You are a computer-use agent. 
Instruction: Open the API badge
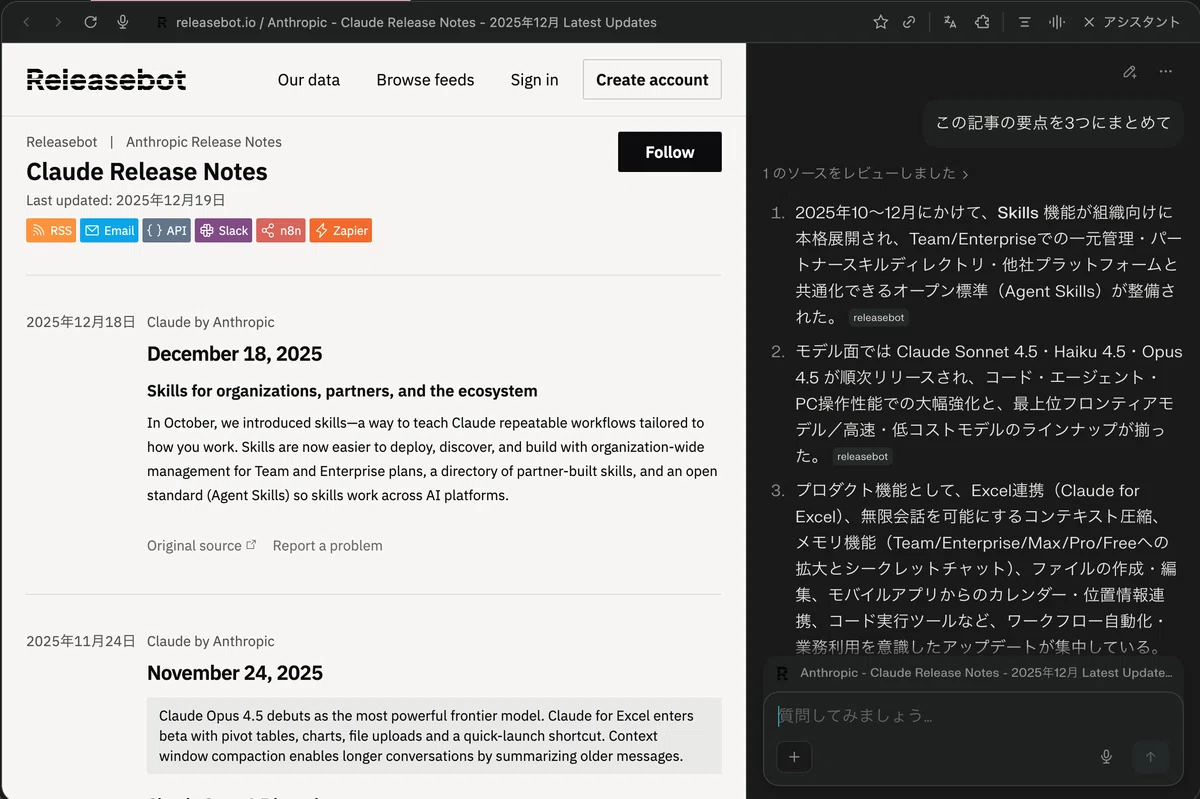[x=166, y=230]
